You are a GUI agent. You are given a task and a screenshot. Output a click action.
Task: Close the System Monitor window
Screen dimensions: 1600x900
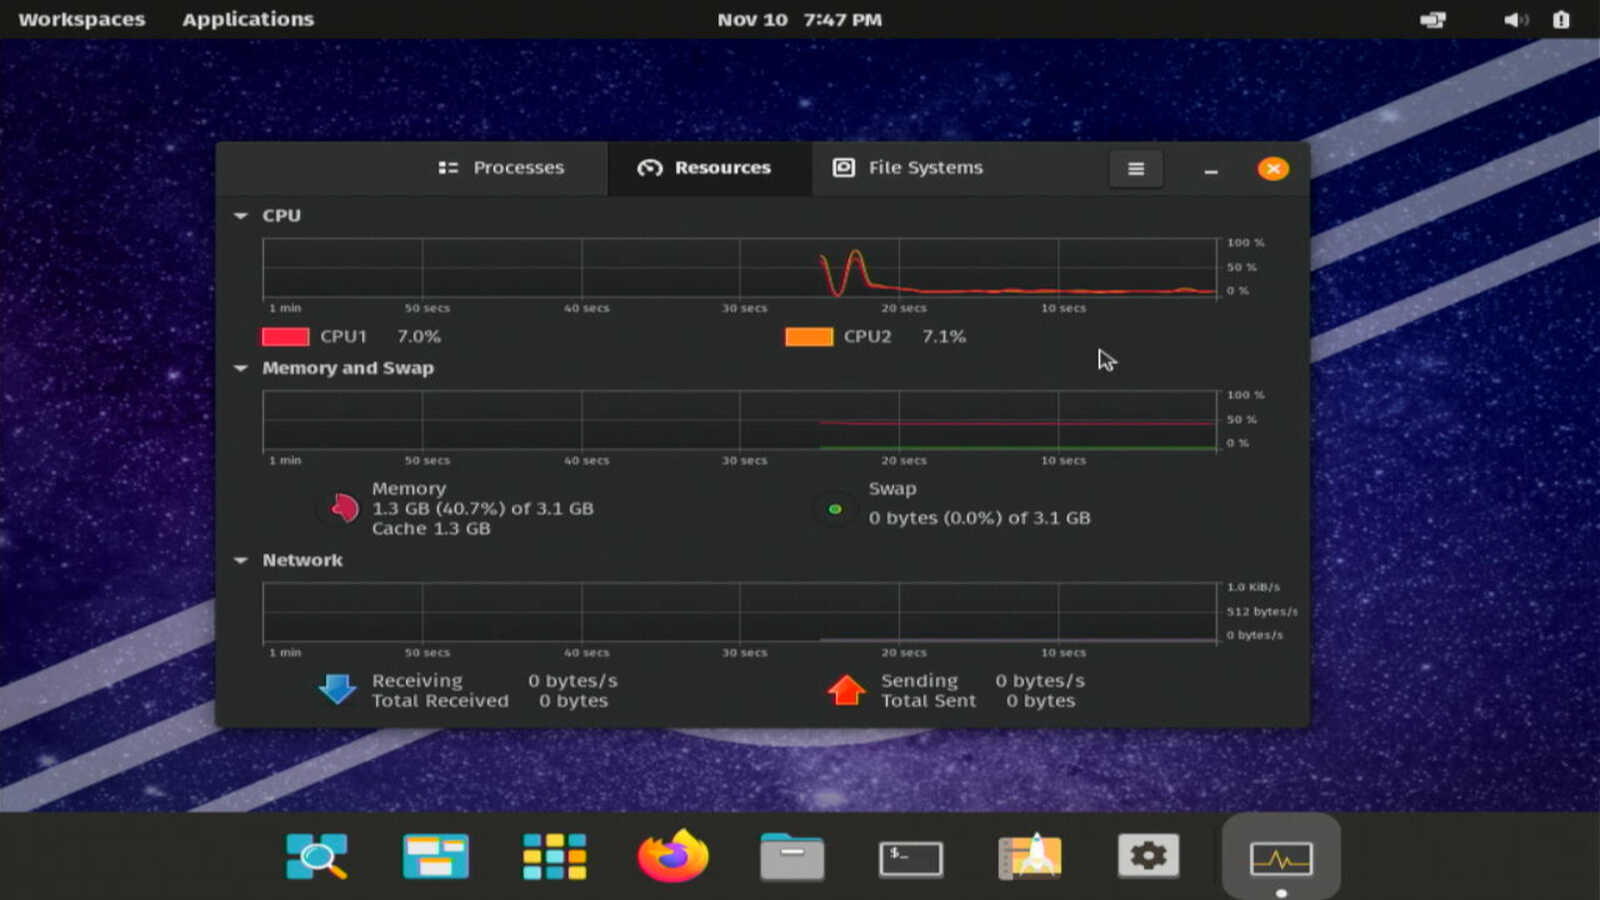tap(1273, 169)
